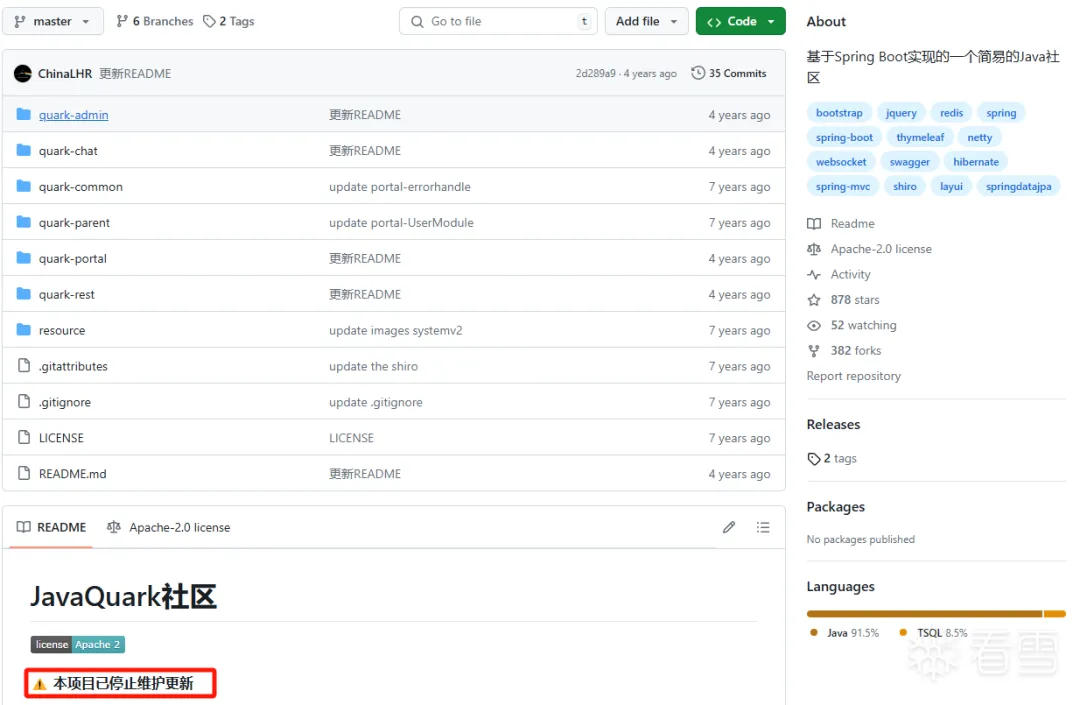
Task: Click the README.md file icon
Action: click(24, 472)
